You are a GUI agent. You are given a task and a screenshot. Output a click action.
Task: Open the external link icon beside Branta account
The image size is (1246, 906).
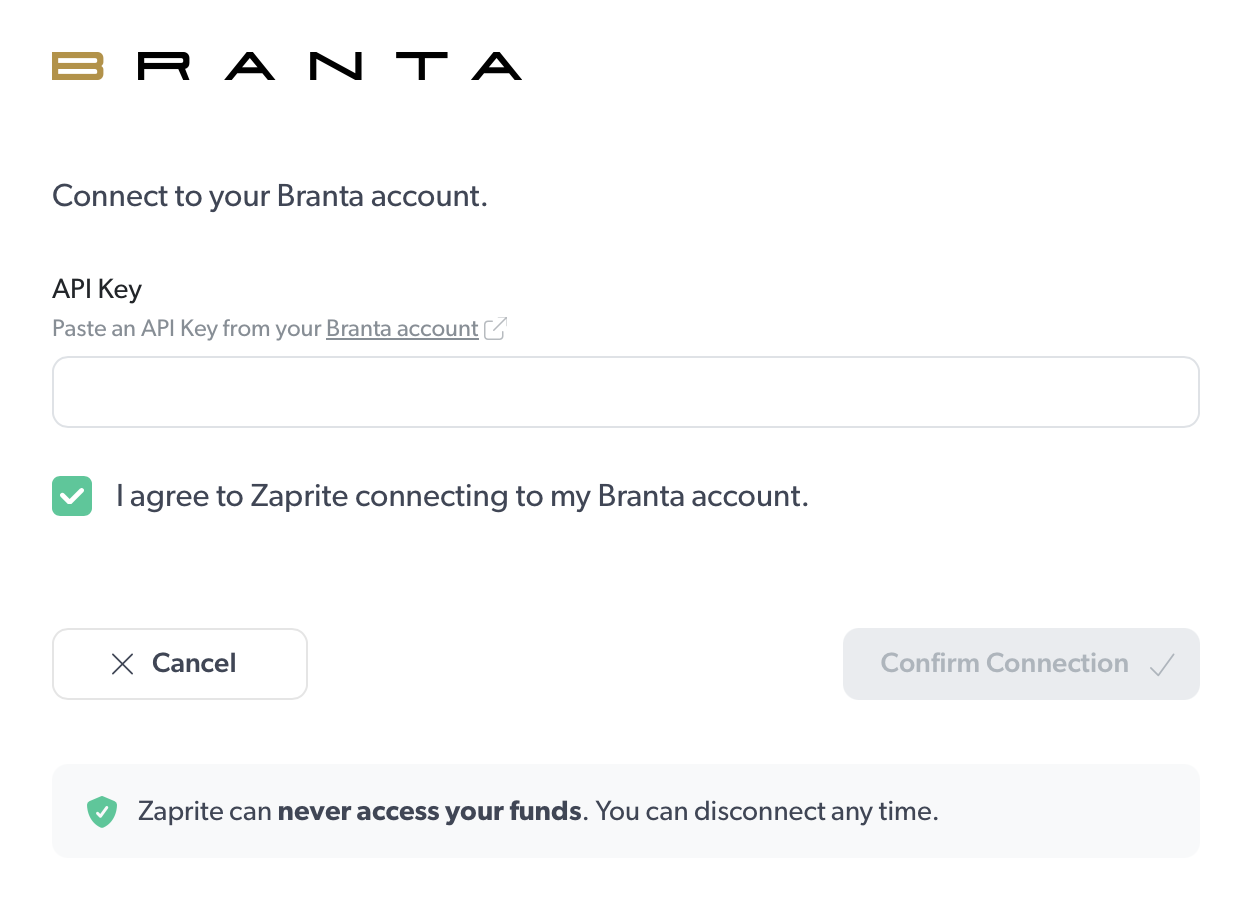[496, 328]
